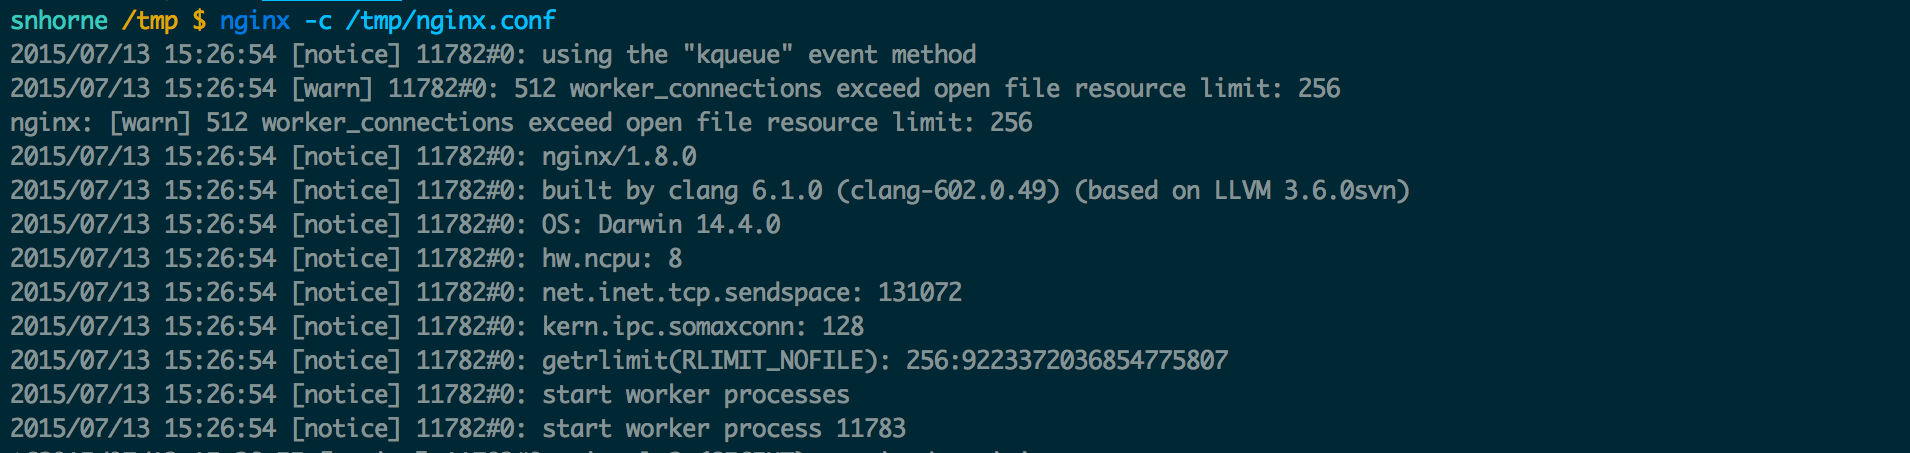This screenshot has height=453, width=1910.
Task: Click the nginx command in the prompt
Action: [254, 20]
